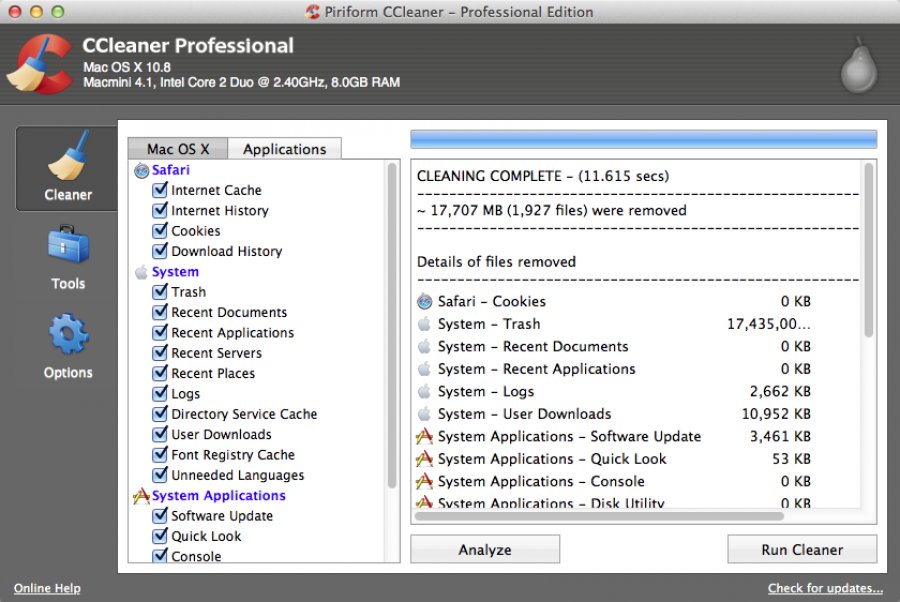The height and width of the screenshot is (602, 900).
Task: Click Apple icon beside System - Recent Applications result
Action: 425,368
